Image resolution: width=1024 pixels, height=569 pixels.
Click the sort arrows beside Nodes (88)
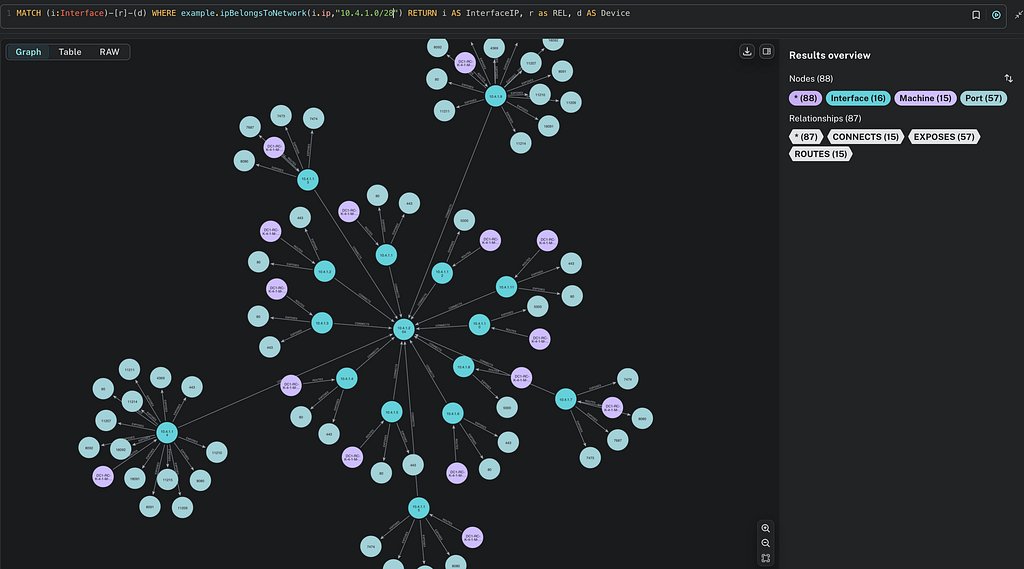tap(1008, 78)
